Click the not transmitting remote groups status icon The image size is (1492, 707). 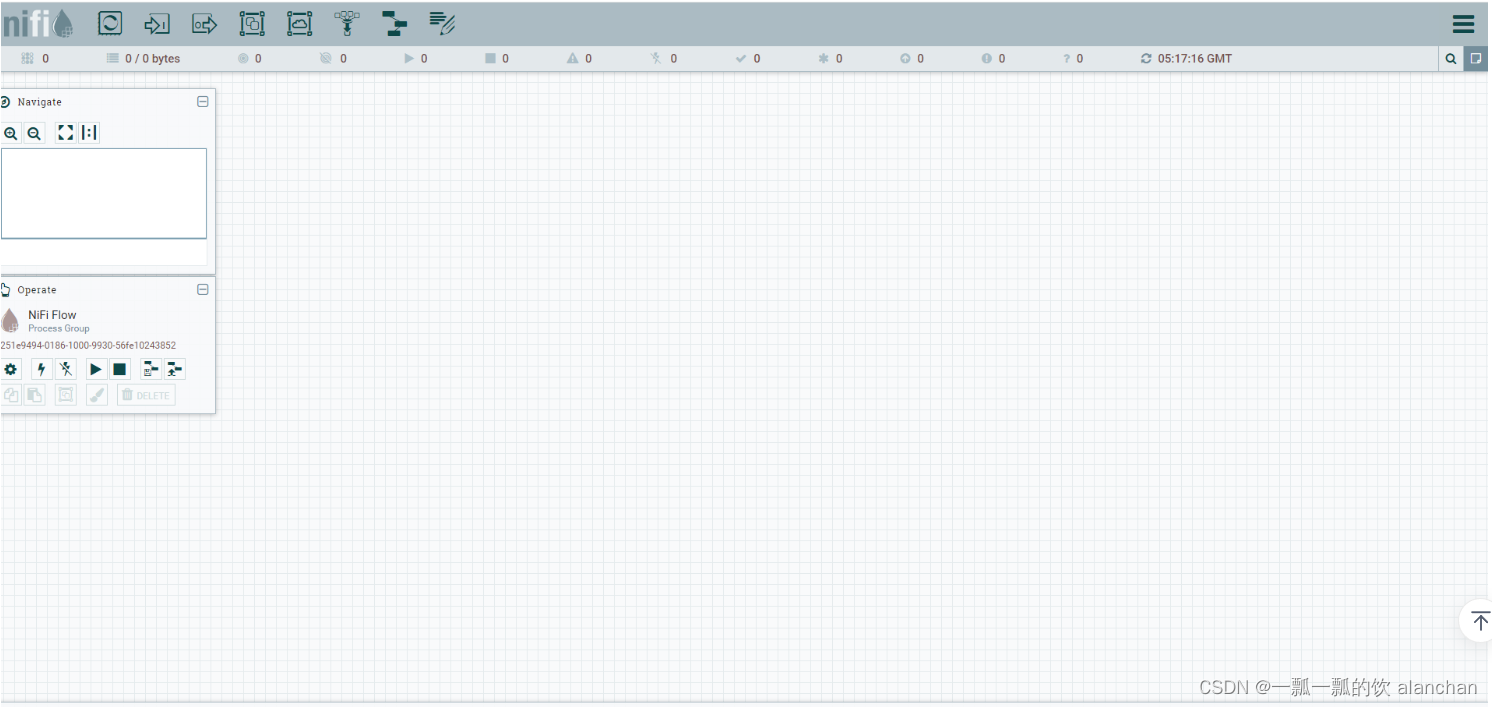pyautogui.click(x=325, y=59)
